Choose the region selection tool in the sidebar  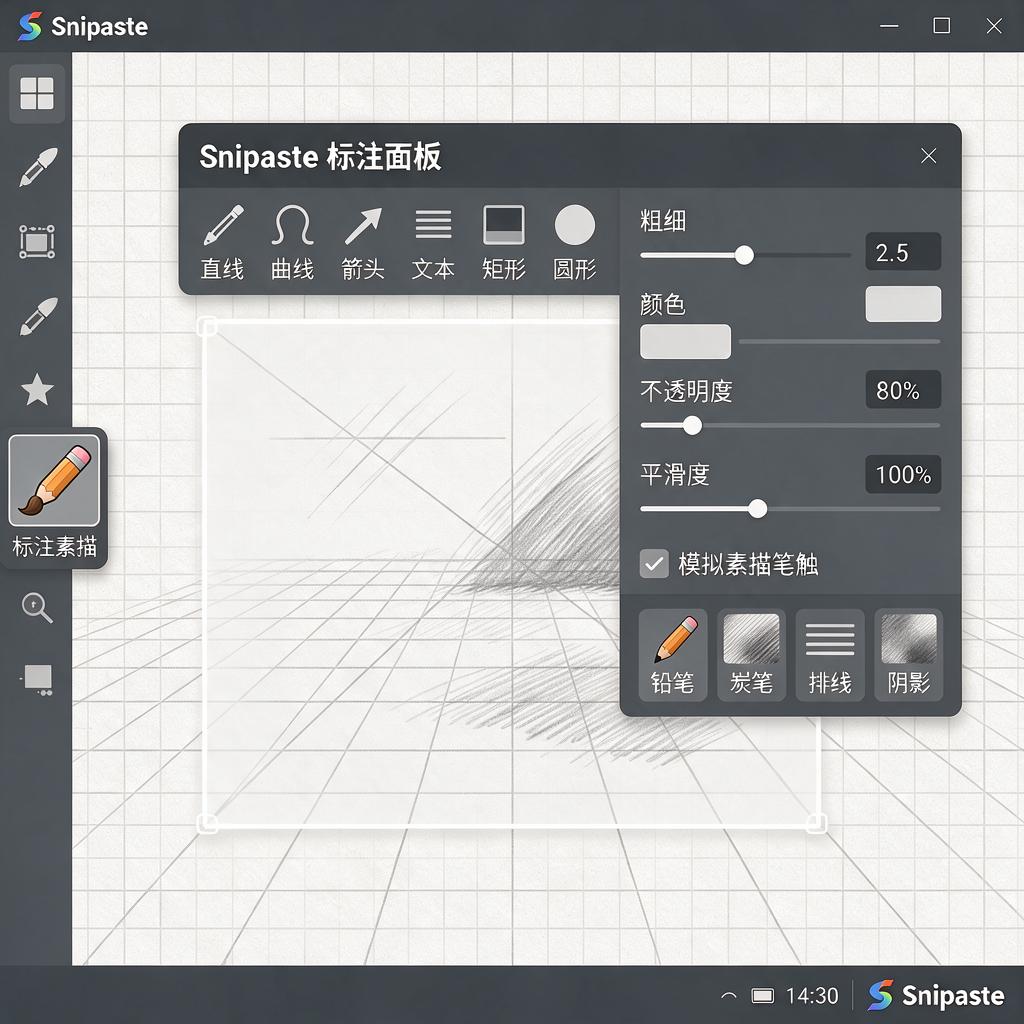click(37, 242)
